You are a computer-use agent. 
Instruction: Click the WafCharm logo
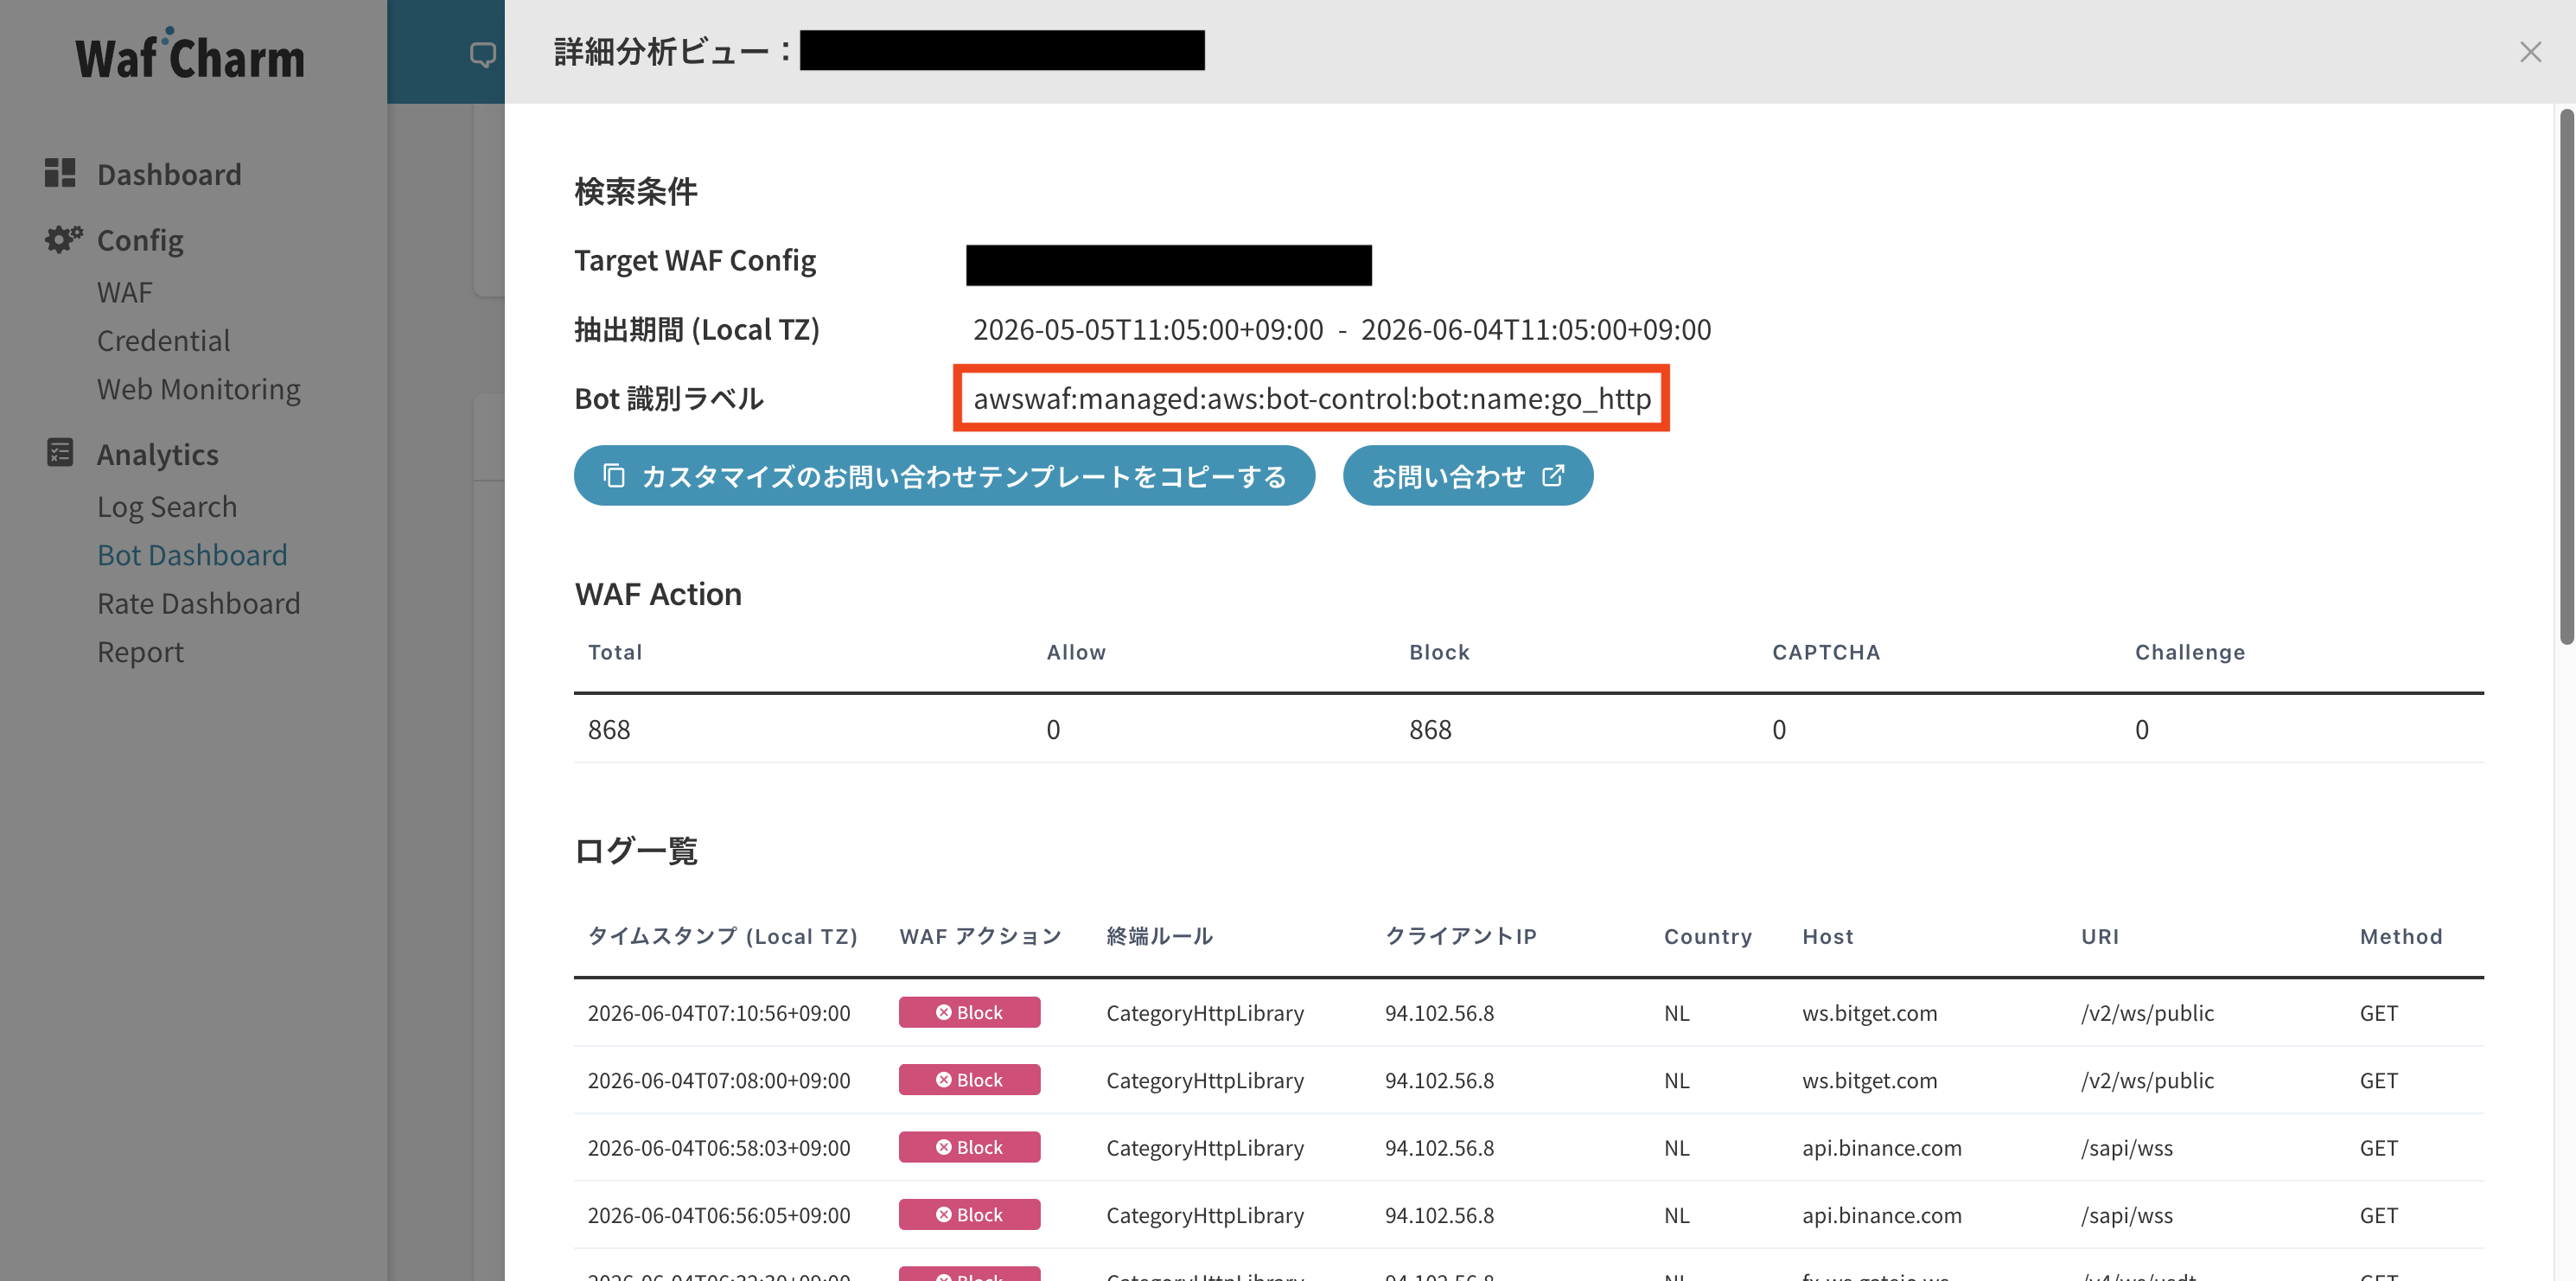(x=190, y=55)
